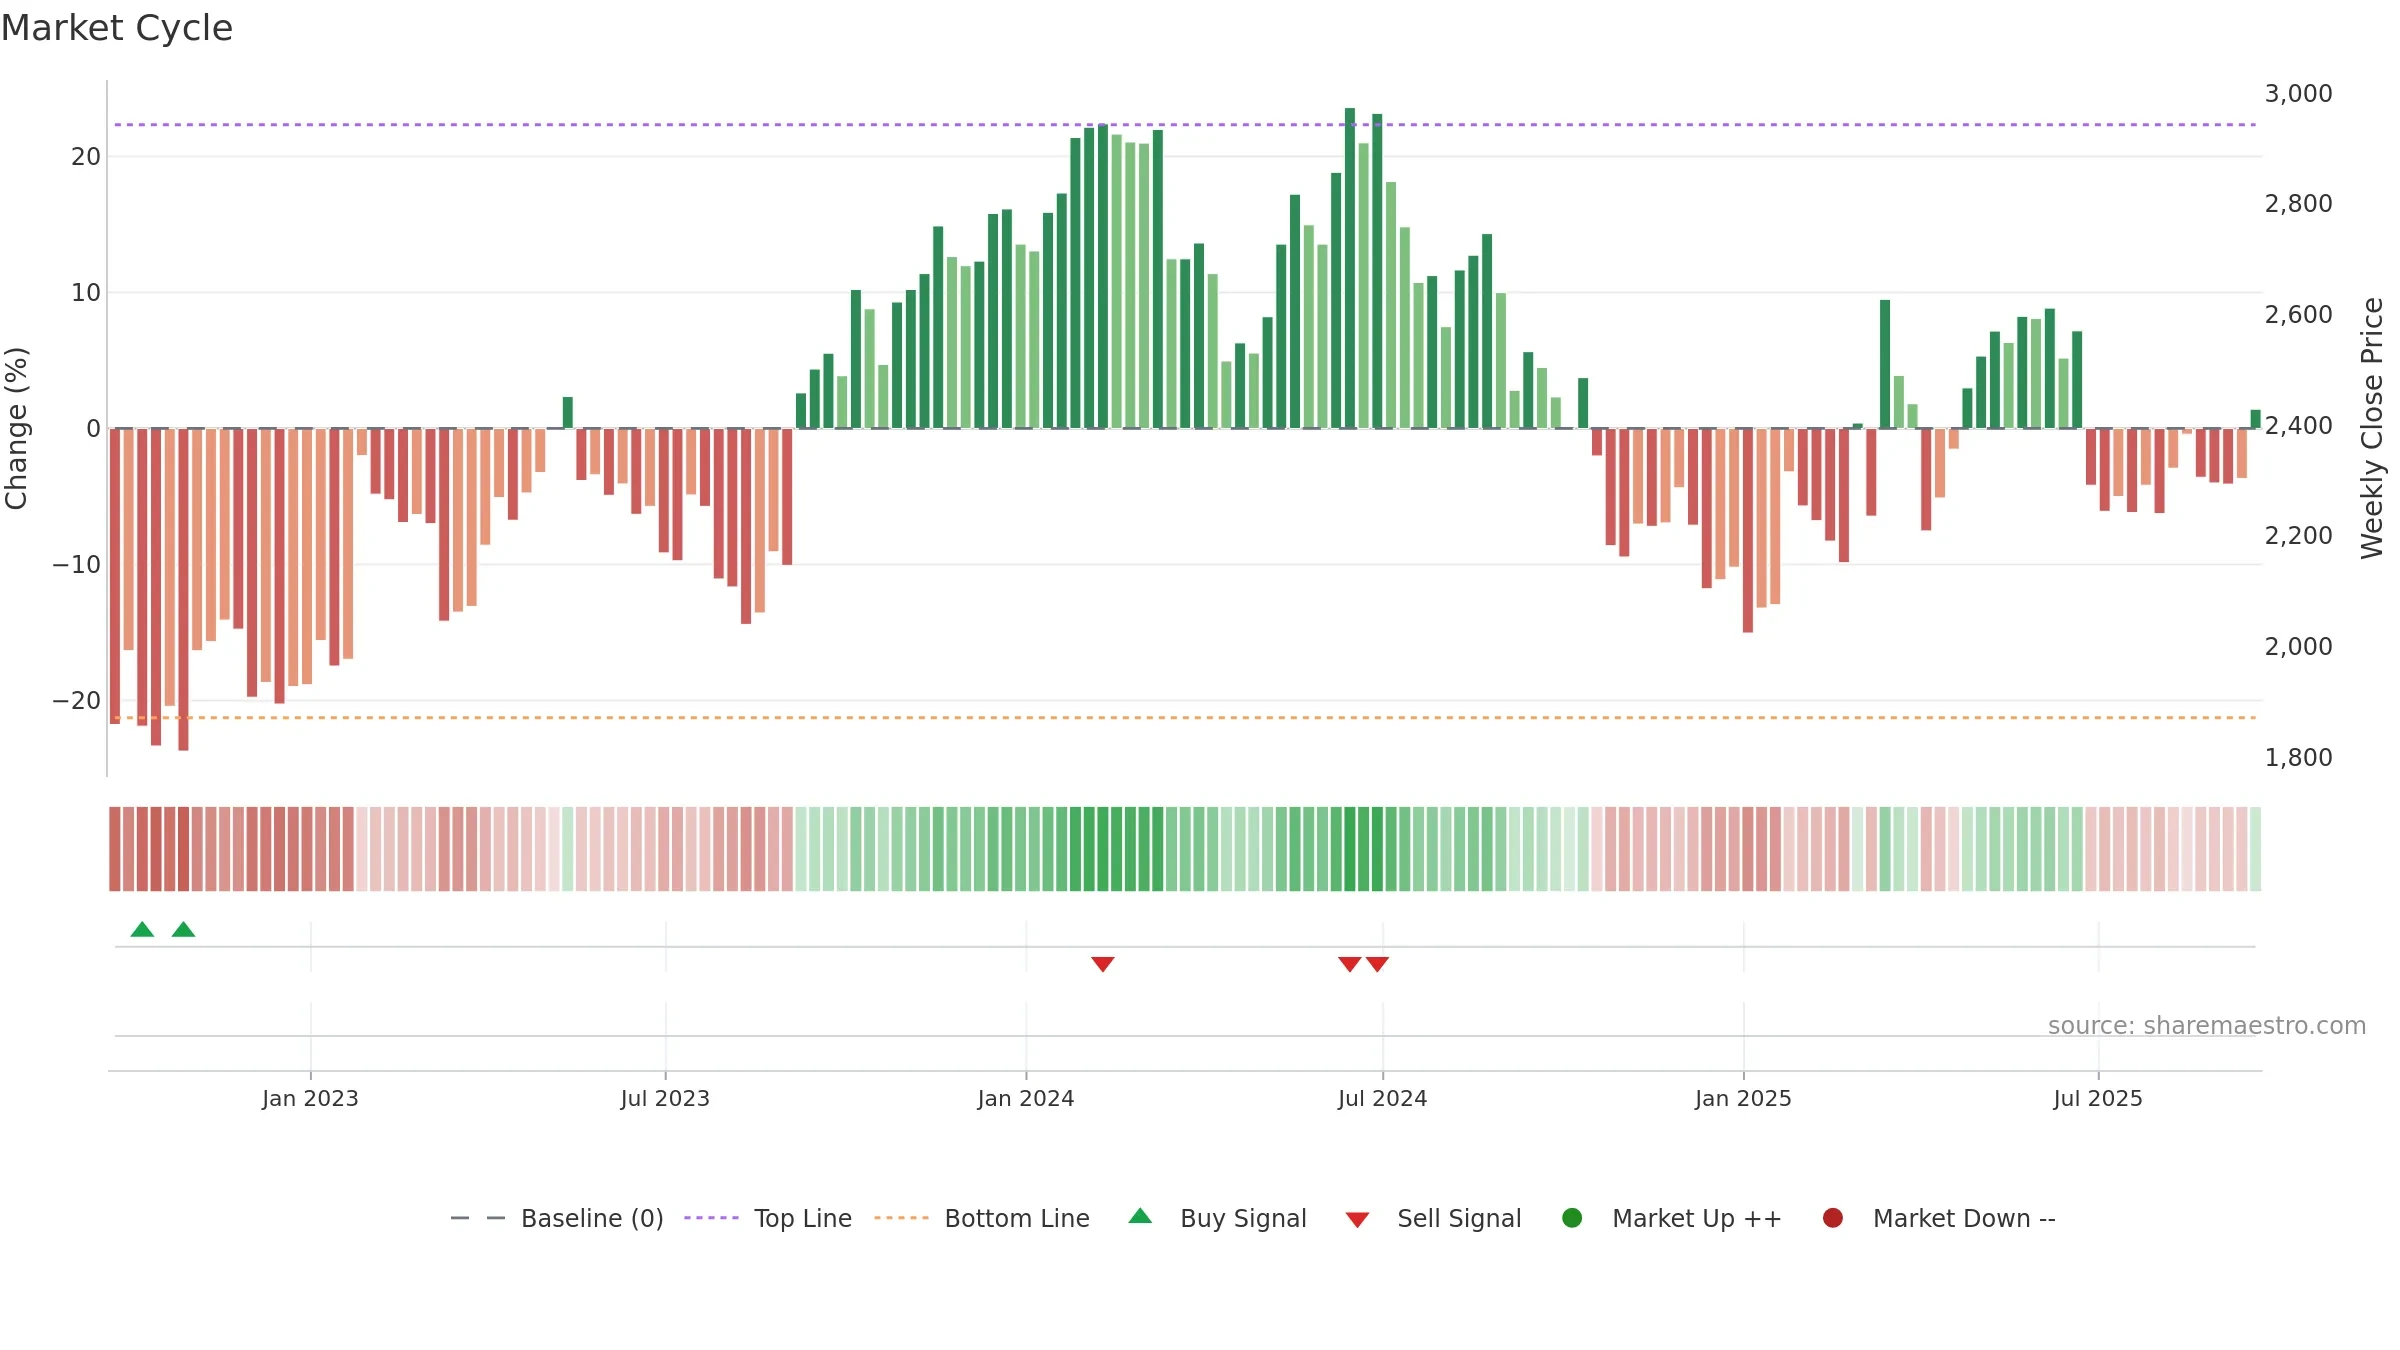This screenshot has height=1350, width=2400.
Task: Toggle the Top Line legend item
Action: (768, 1218)
